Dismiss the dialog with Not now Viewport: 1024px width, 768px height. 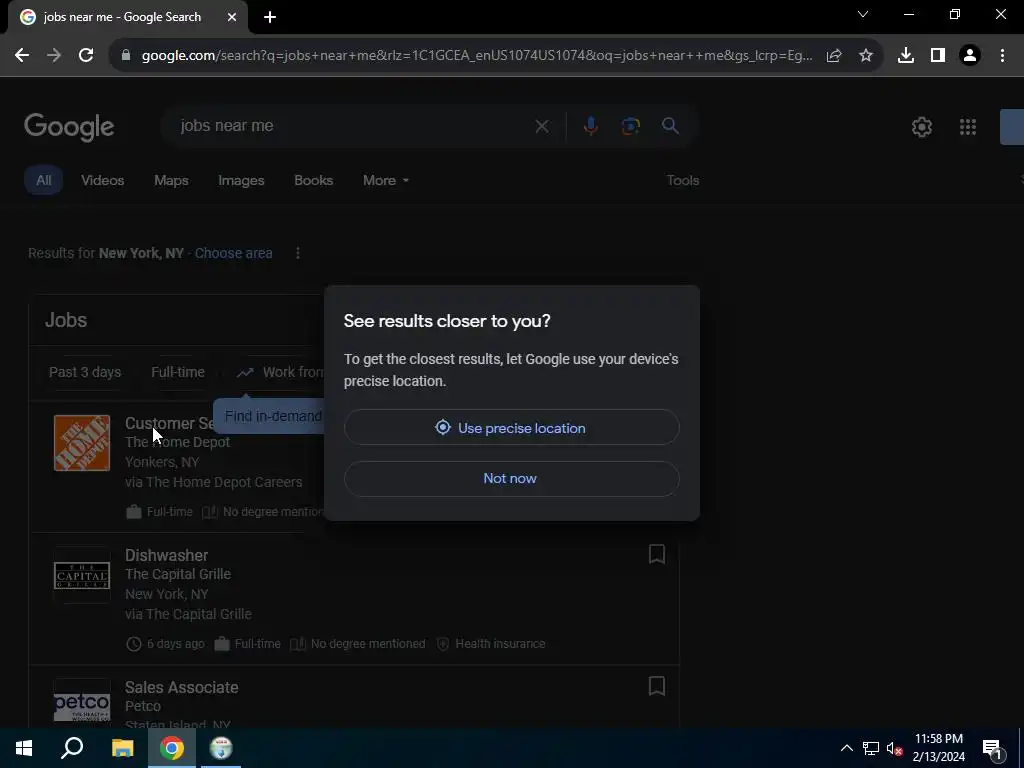click(x=511, y=479)
